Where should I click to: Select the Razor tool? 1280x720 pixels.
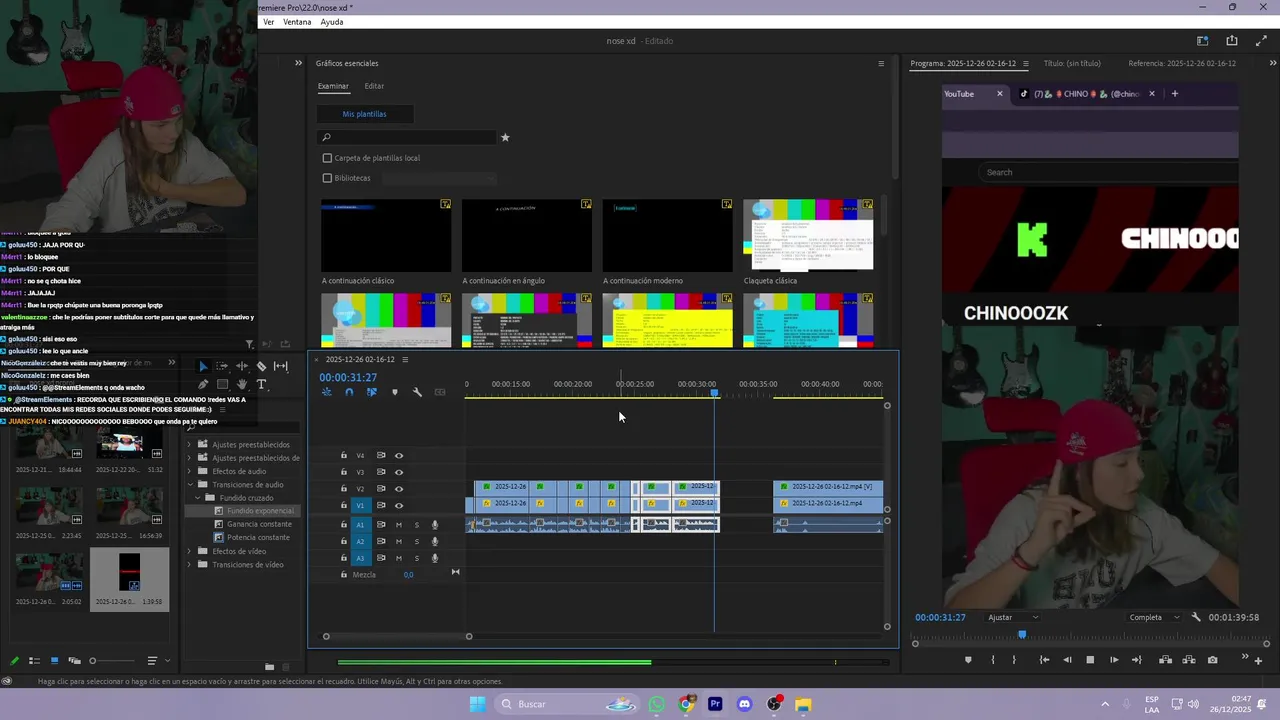[261, 367]
